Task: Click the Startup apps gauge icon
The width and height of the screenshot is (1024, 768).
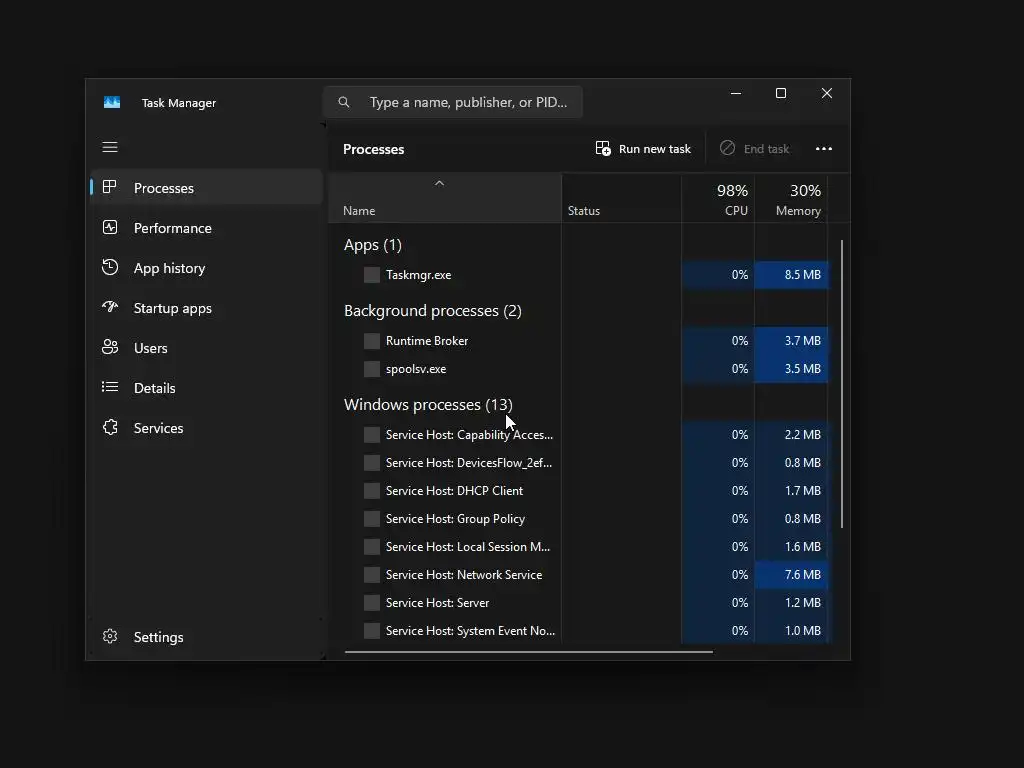Action: point(110,307)
